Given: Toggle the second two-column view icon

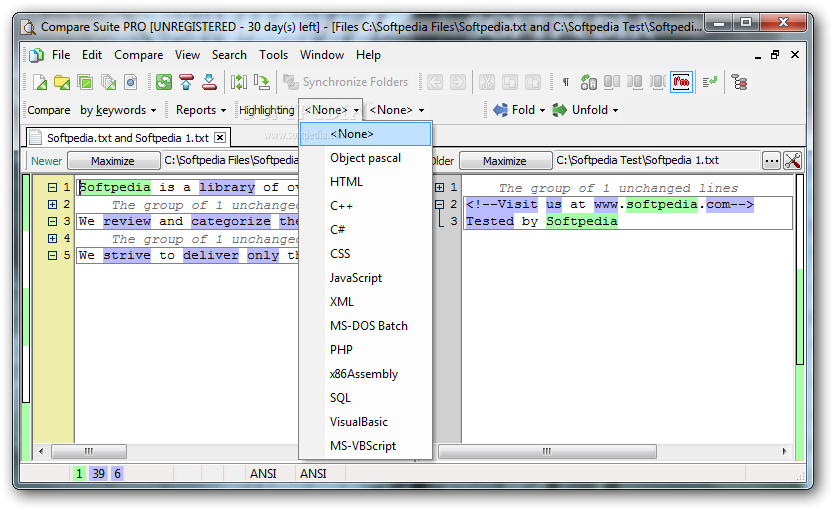Looking at the screenshot, I should coord(634,82).
